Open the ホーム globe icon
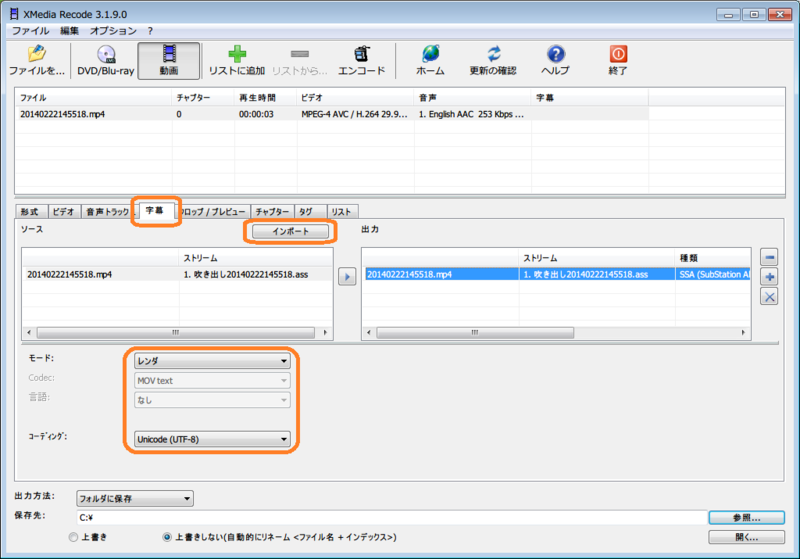Screen dimensions: 800x559 point(430,61)
